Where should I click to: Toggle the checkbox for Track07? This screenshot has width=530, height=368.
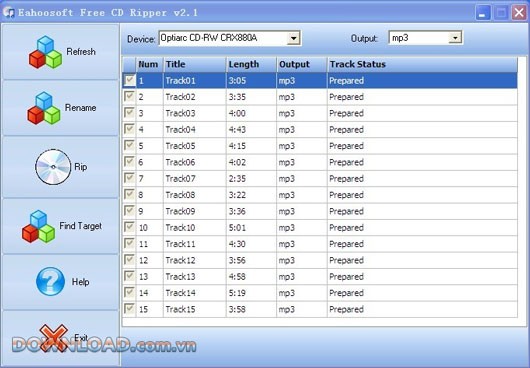[x=129, y=178]
